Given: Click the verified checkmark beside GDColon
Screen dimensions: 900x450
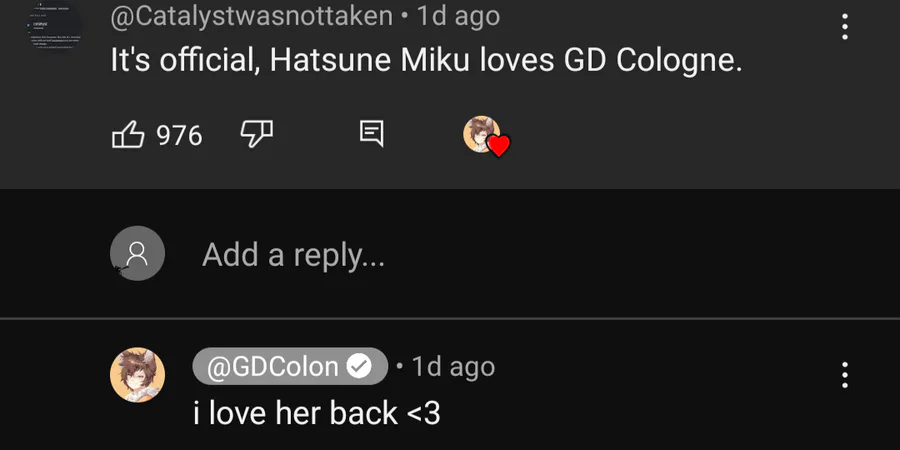Looking at the screenshot, I should (x=360, y=367).
